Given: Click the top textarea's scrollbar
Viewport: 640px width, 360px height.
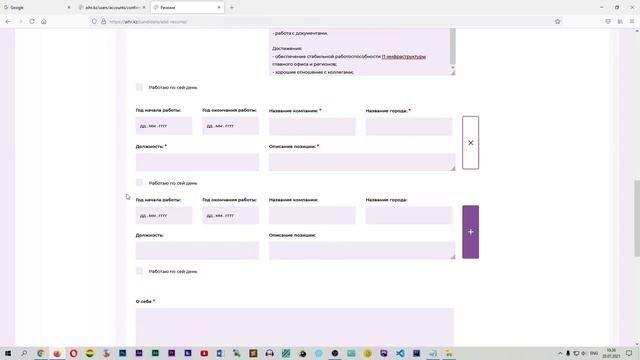Looking at the screenshot, I should point(453,46).
